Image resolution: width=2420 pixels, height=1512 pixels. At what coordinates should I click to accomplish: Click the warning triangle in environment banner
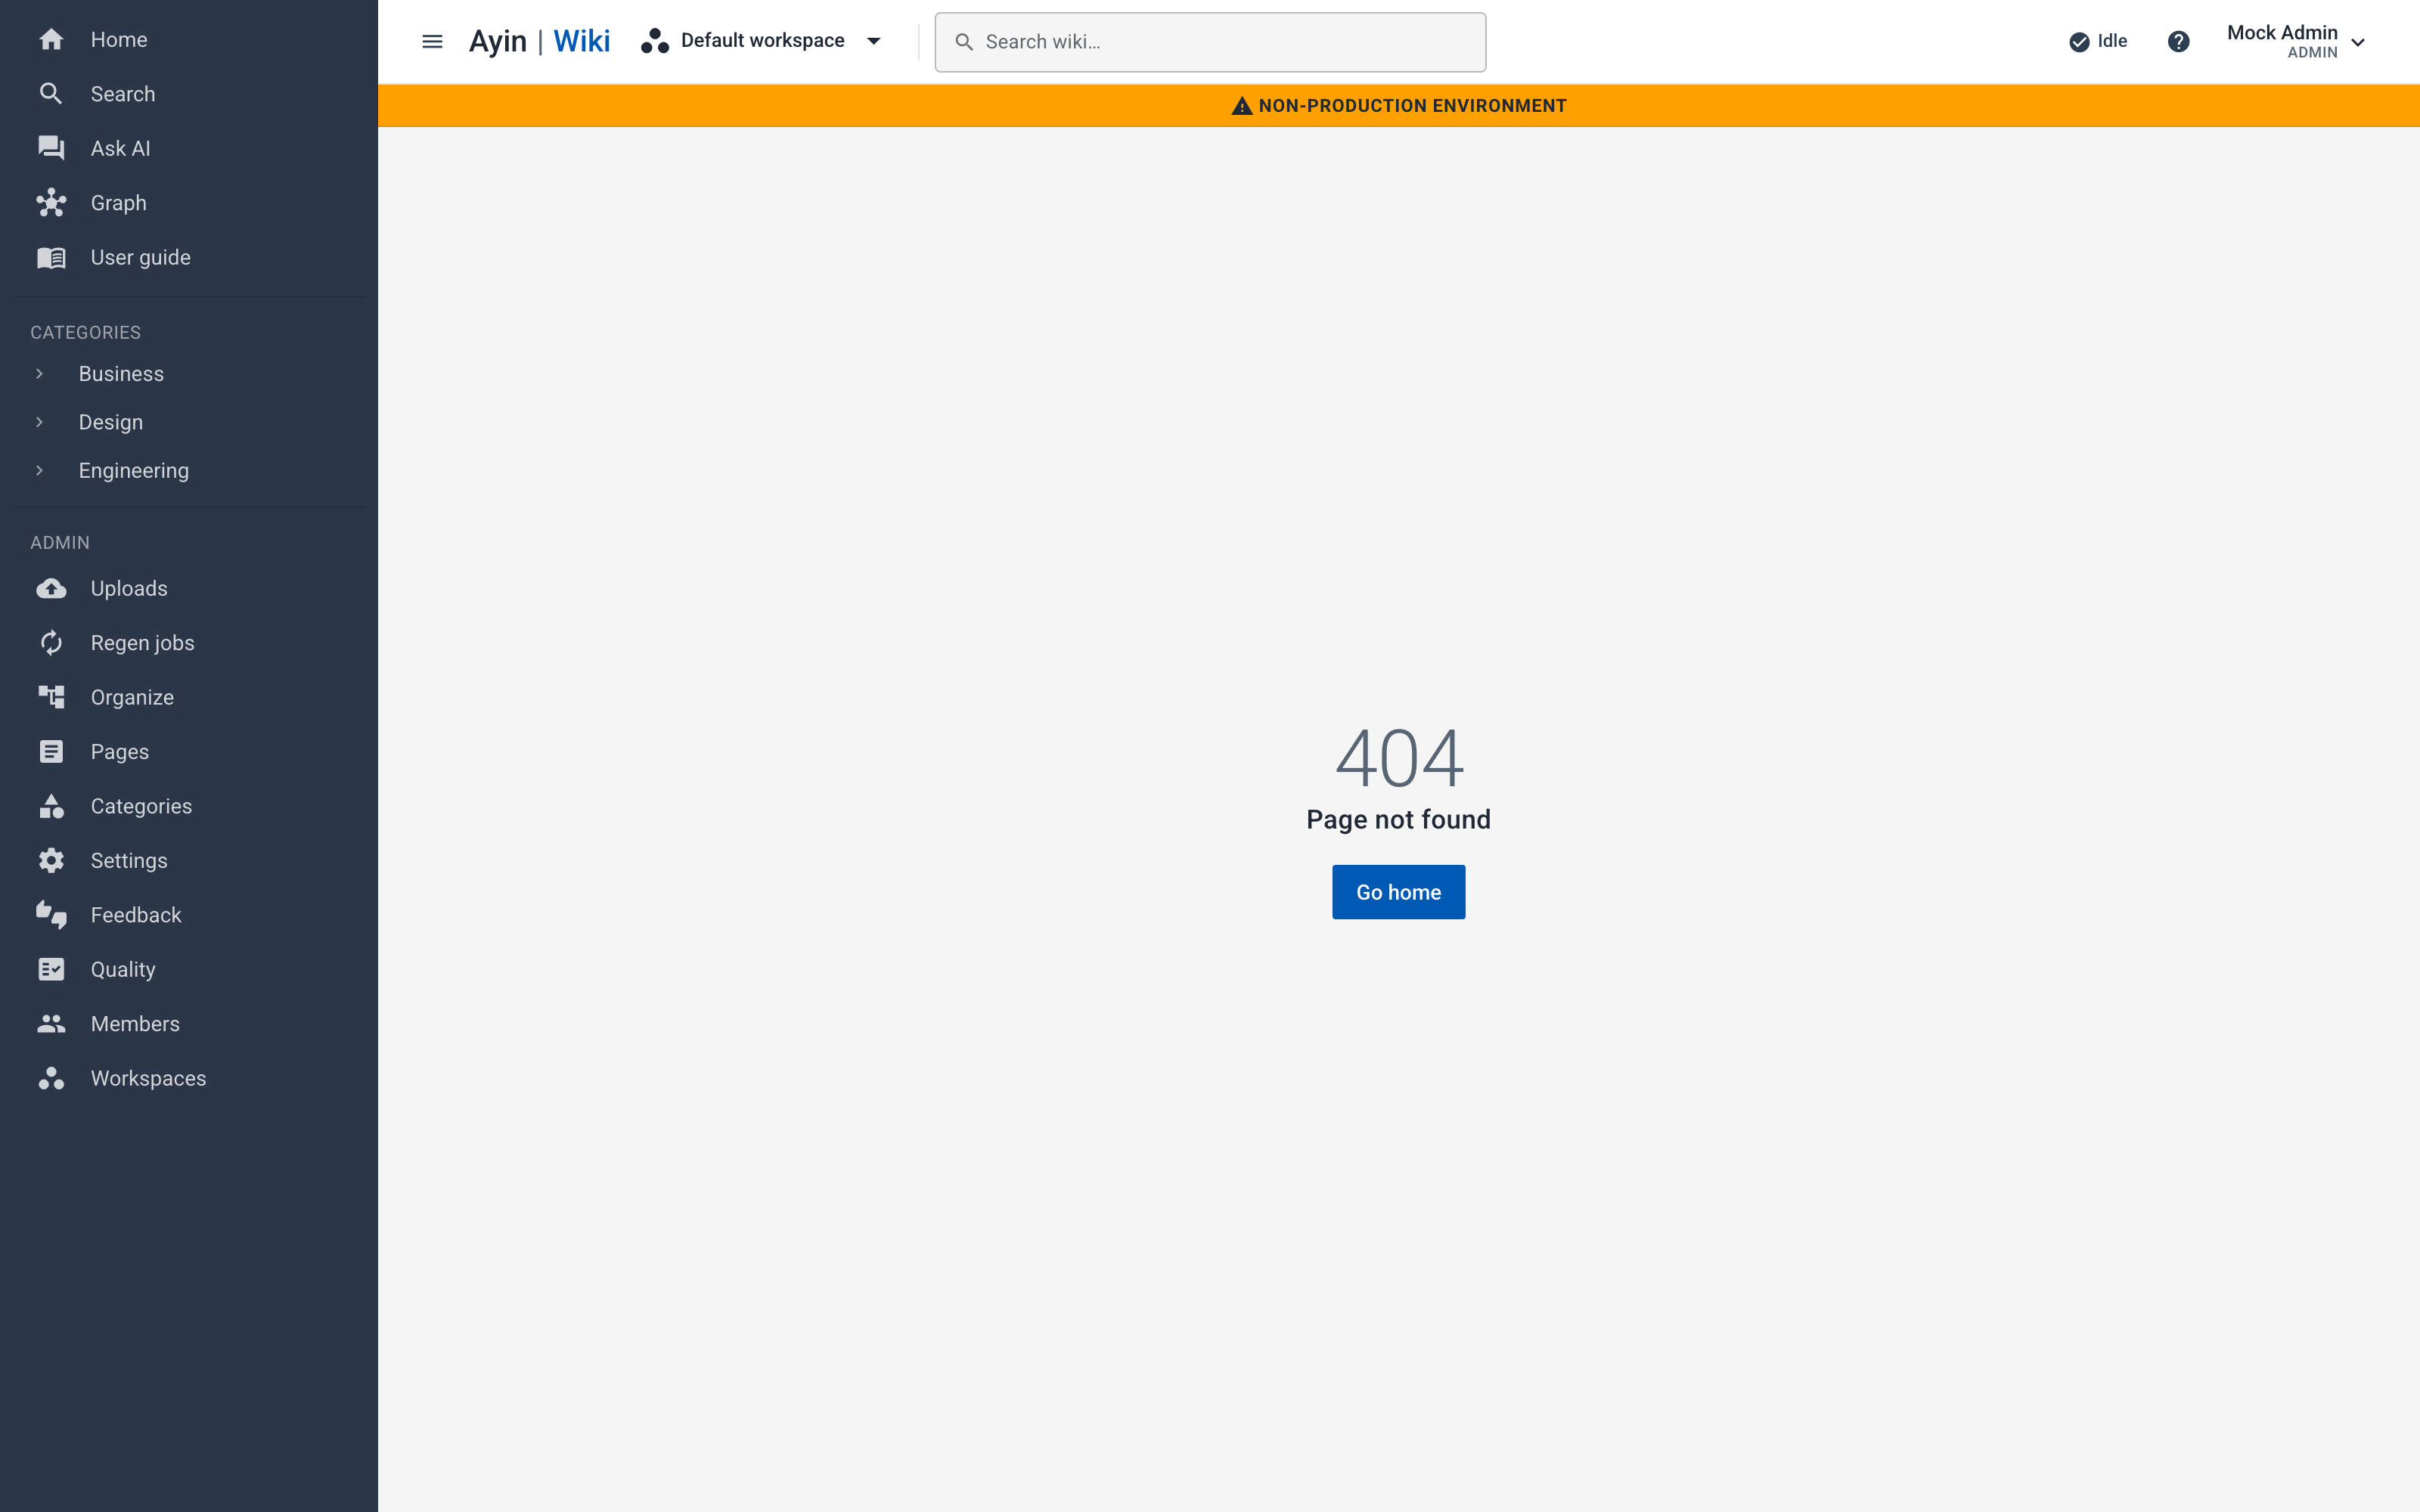tap(1242, 106)
